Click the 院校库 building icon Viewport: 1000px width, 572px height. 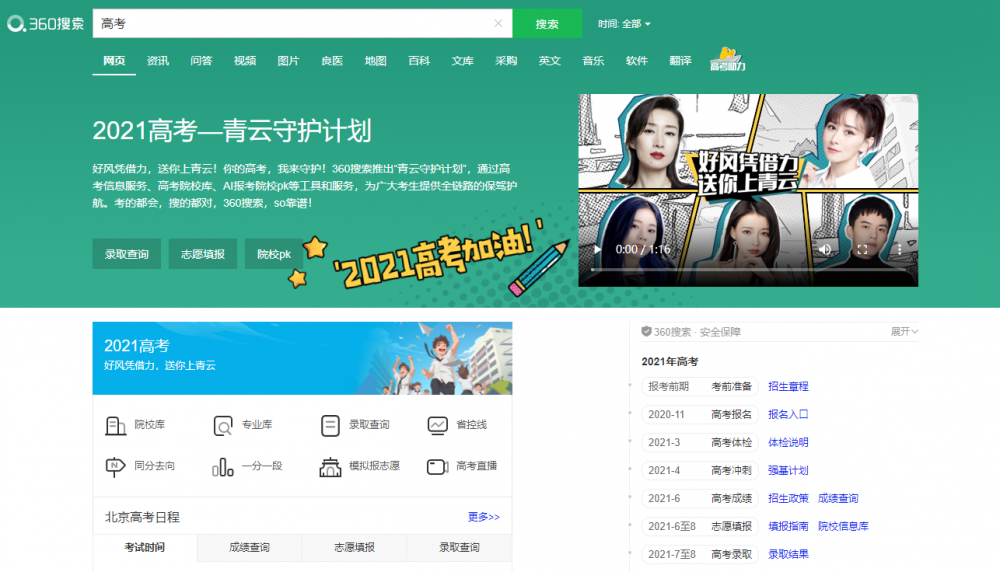115,425
